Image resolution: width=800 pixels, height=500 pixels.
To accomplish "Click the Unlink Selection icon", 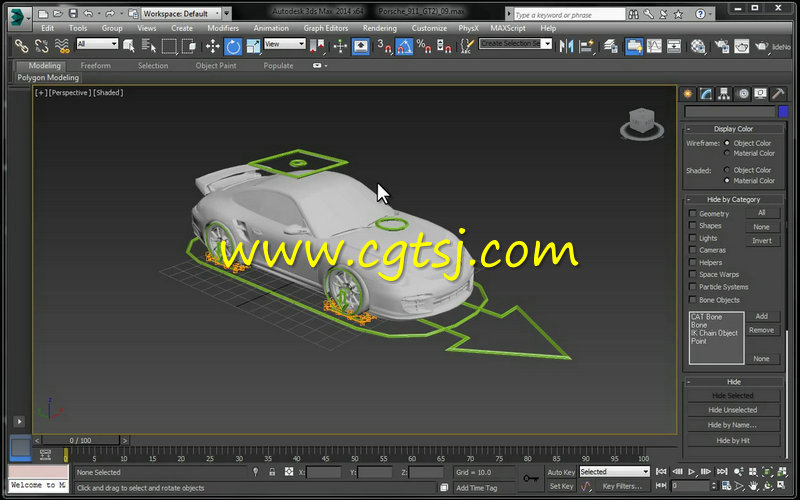I will pyautogui.click(x=41, y=46).
